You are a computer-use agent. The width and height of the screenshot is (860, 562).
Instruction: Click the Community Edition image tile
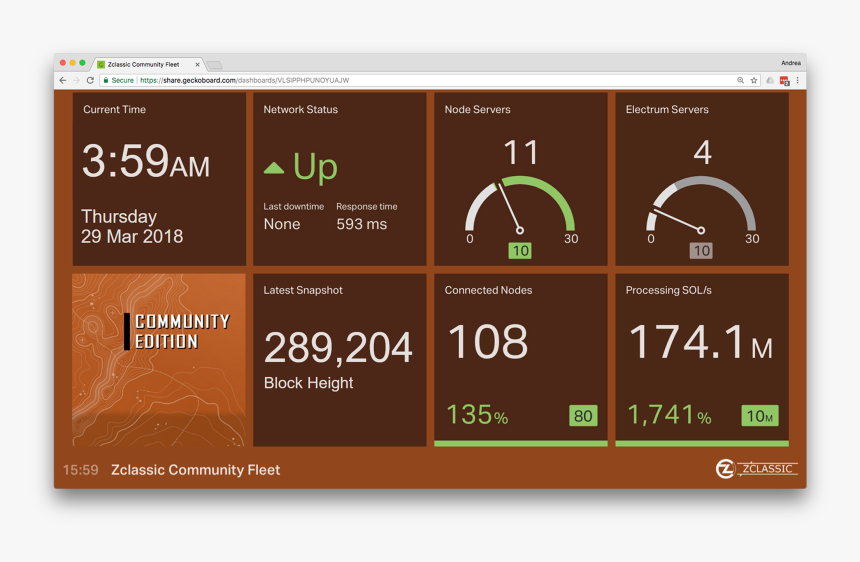pyautogui.click(x=159, y=360)
